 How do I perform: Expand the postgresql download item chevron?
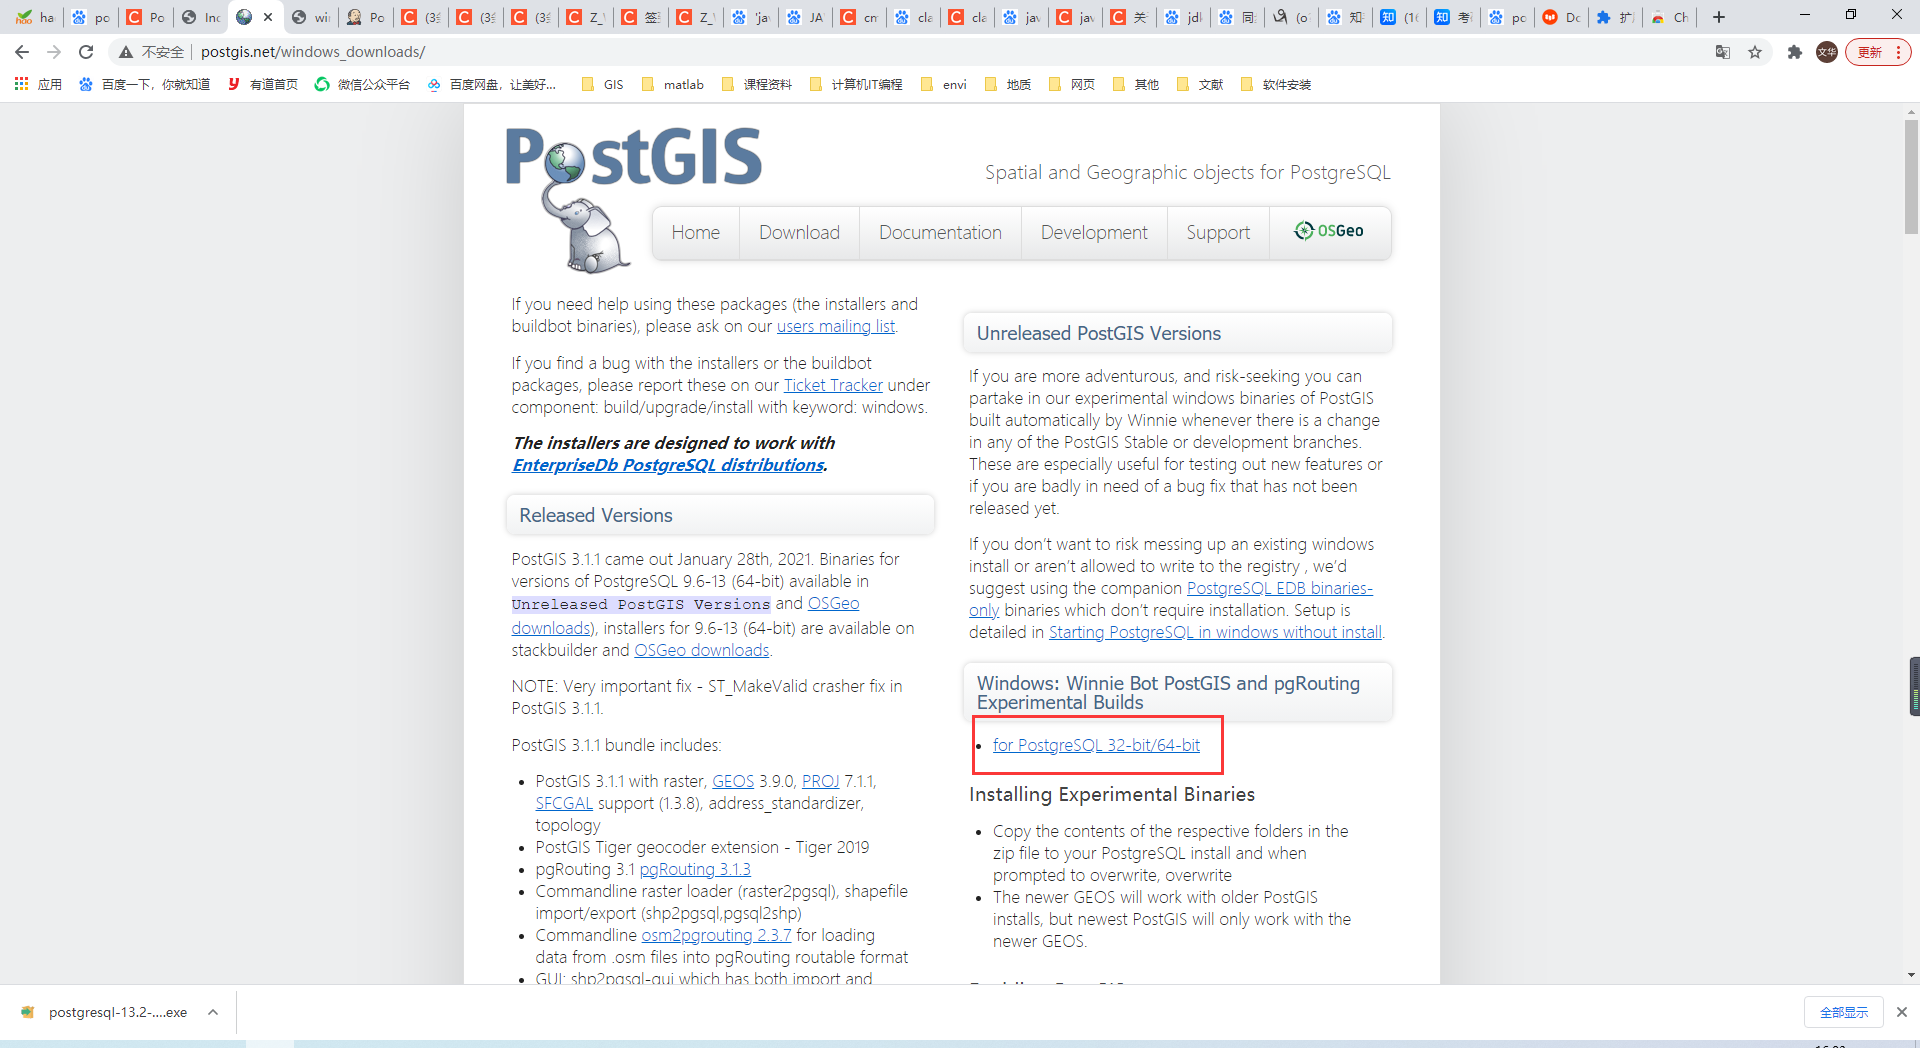coord(213,1012)
